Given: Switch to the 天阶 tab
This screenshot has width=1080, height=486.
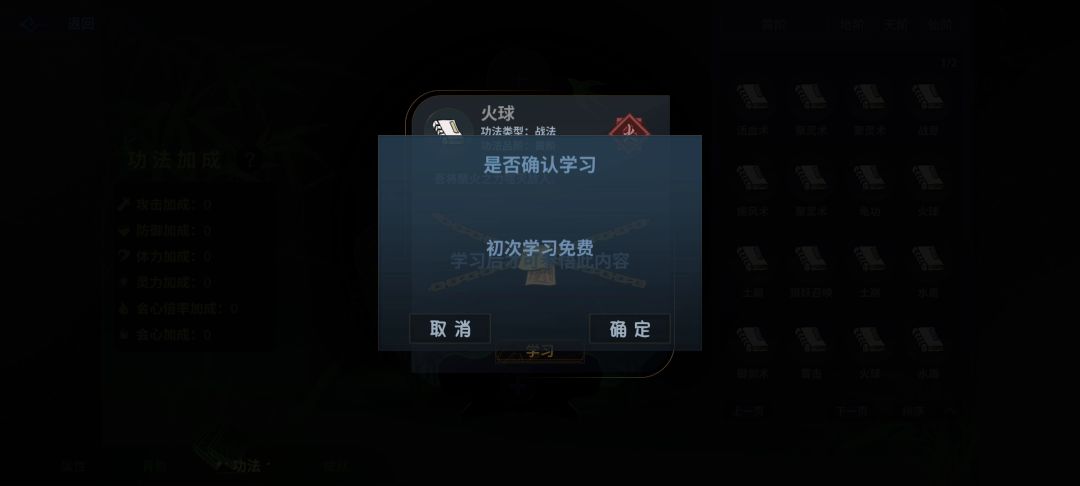Looking at the screenshot, I should 895,25.
